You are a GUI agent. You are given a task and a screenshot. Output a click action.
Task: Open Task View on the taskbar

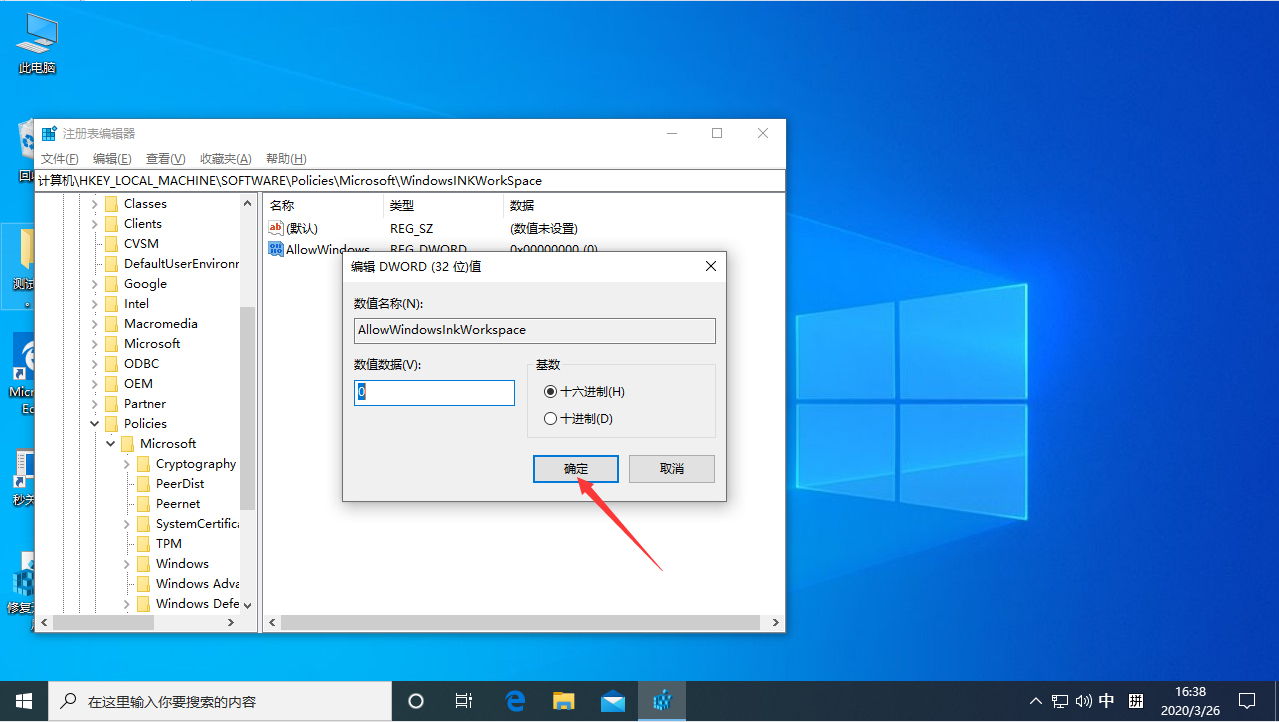tap(464, 701)
